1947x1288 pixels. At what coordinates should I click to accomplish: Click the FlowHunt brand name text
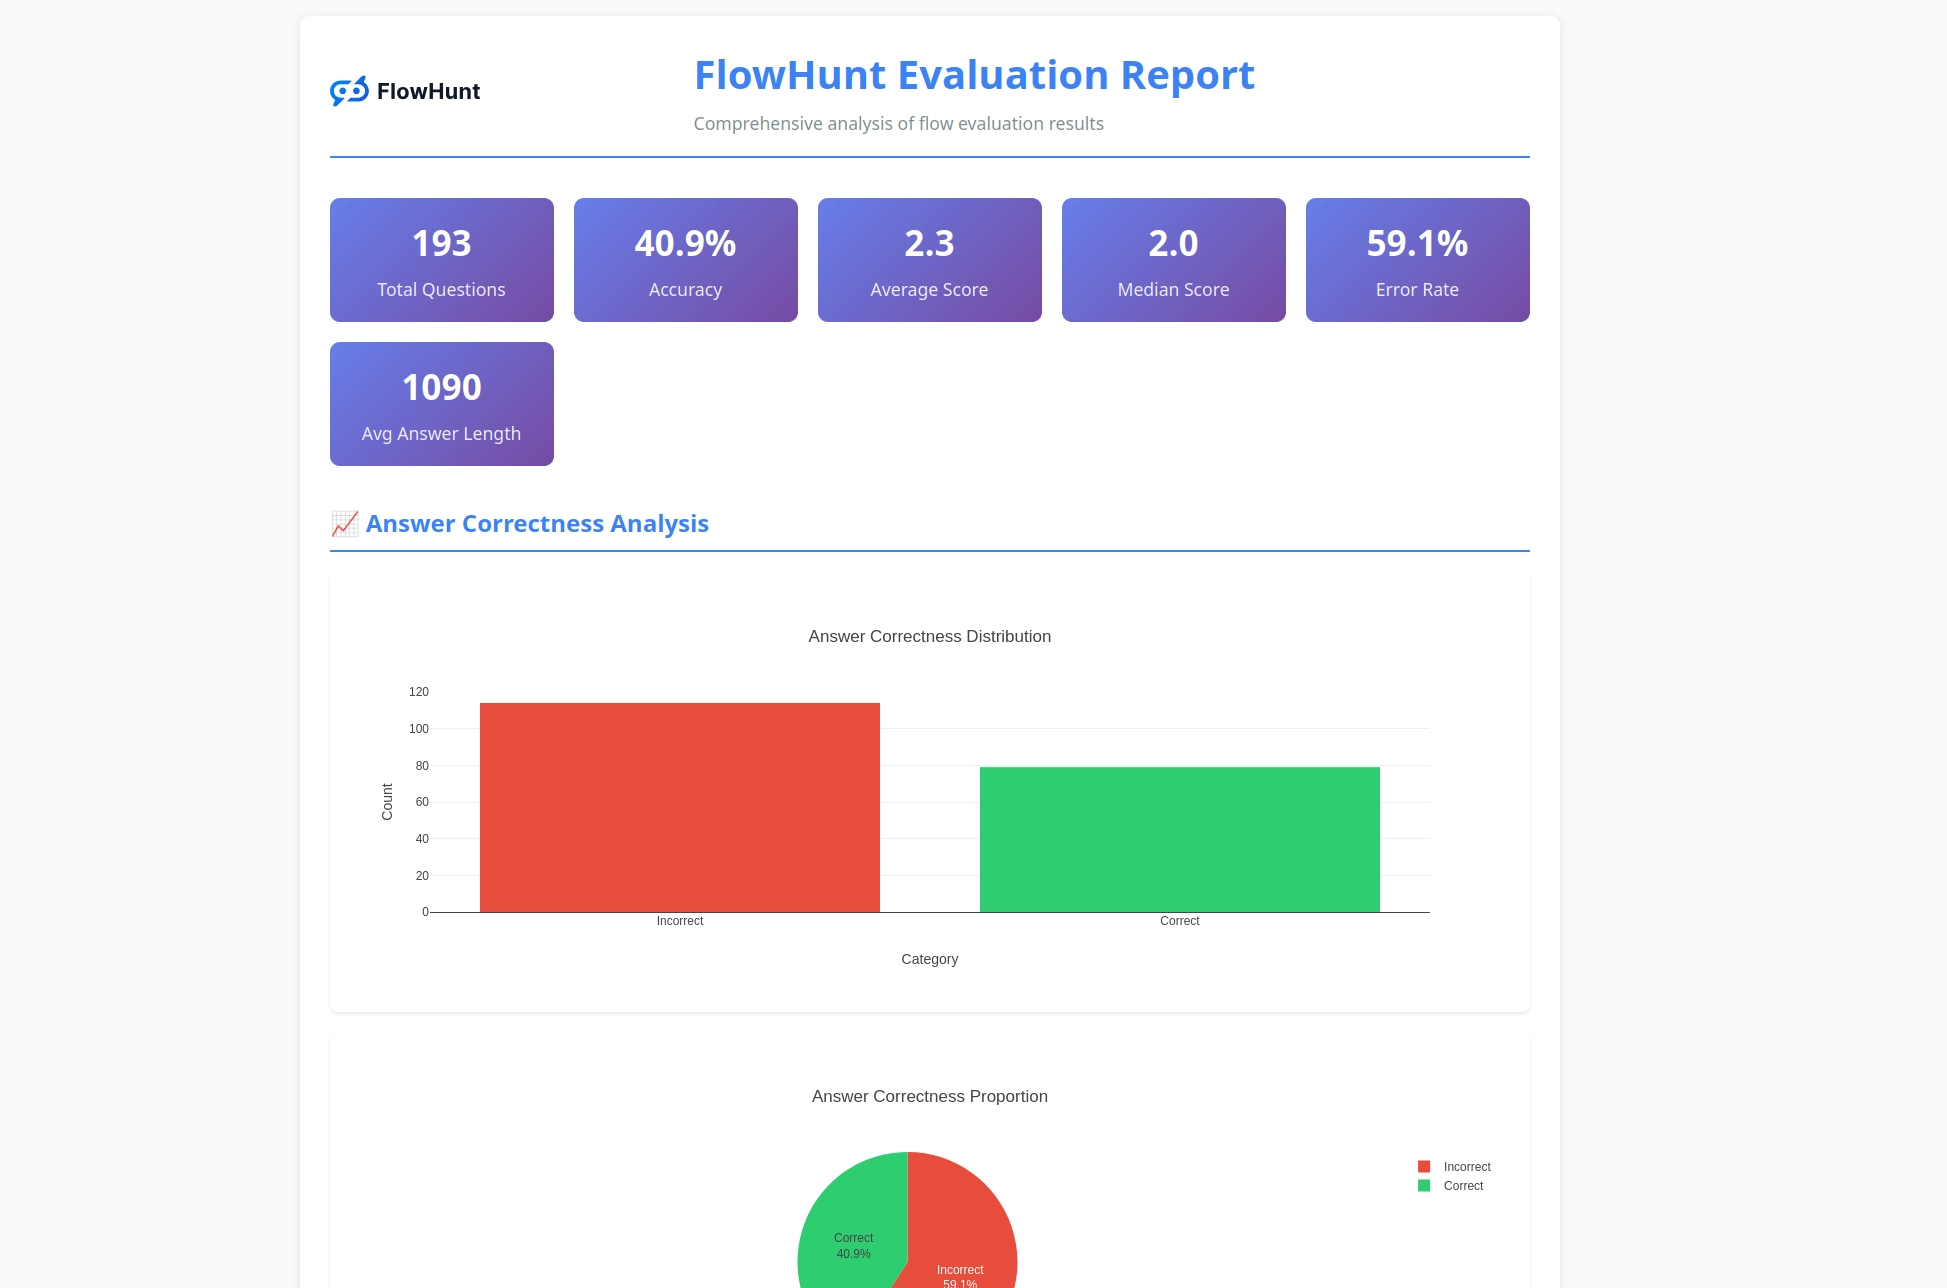[428, 92]
